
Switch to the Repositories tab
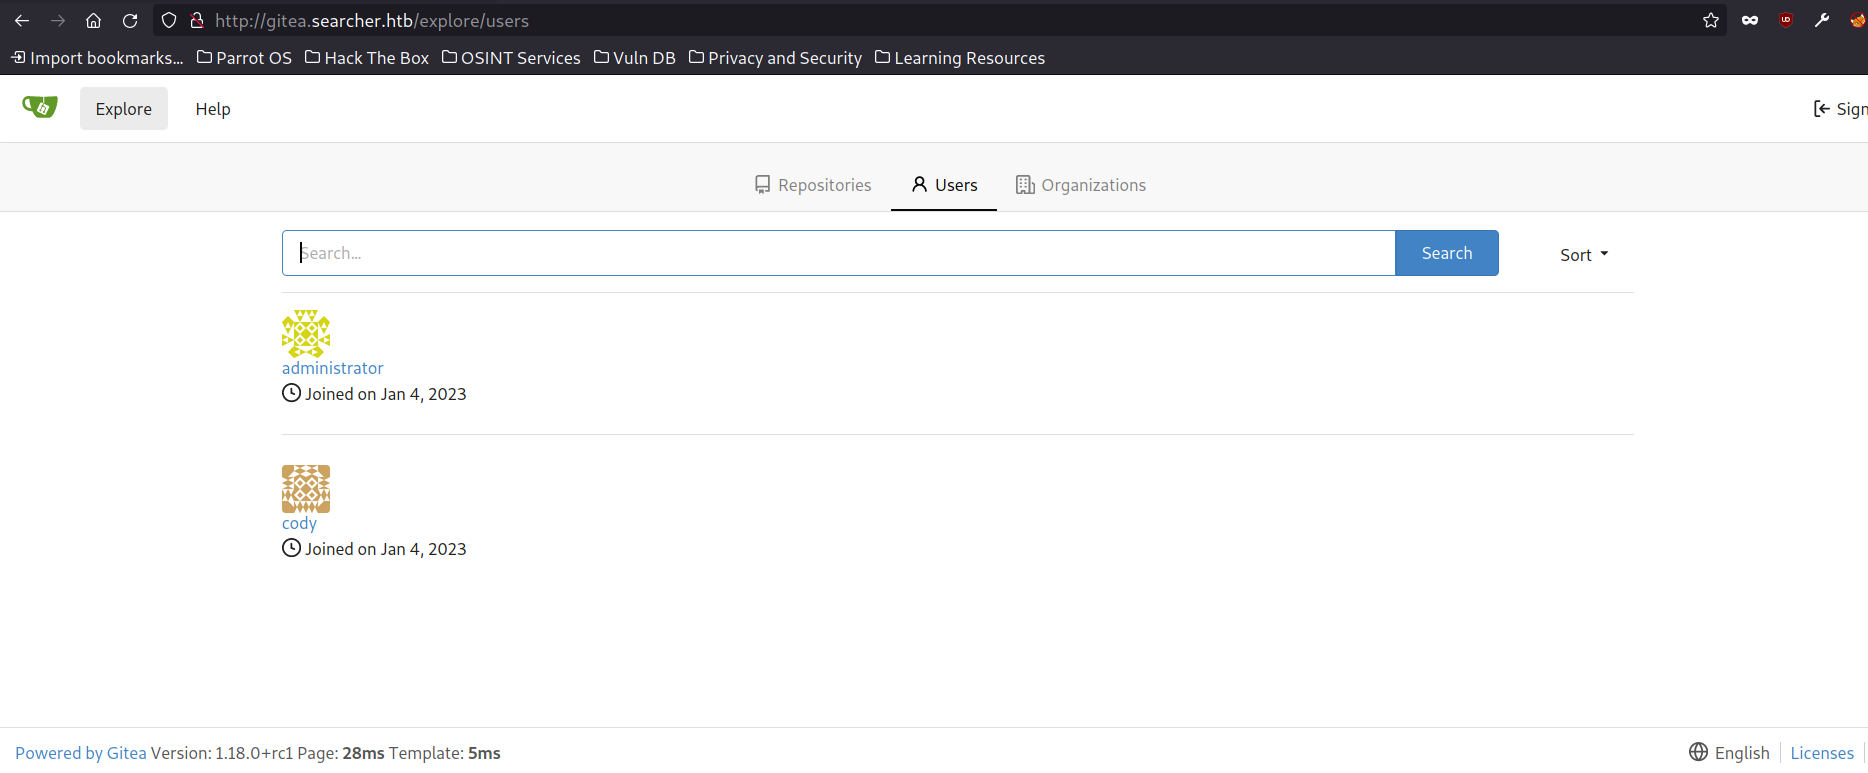813,185
